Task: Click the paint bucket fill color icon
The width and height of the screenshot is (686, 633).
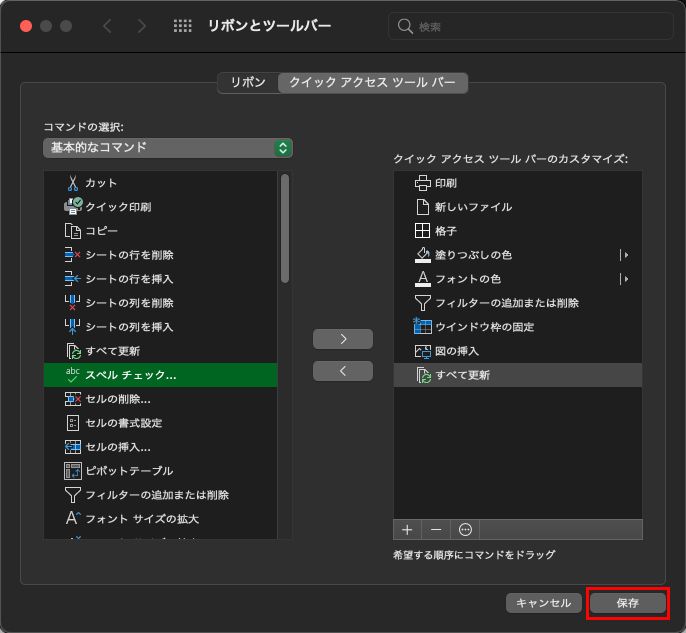Action: pyautogui.click(x=422, y=255)
